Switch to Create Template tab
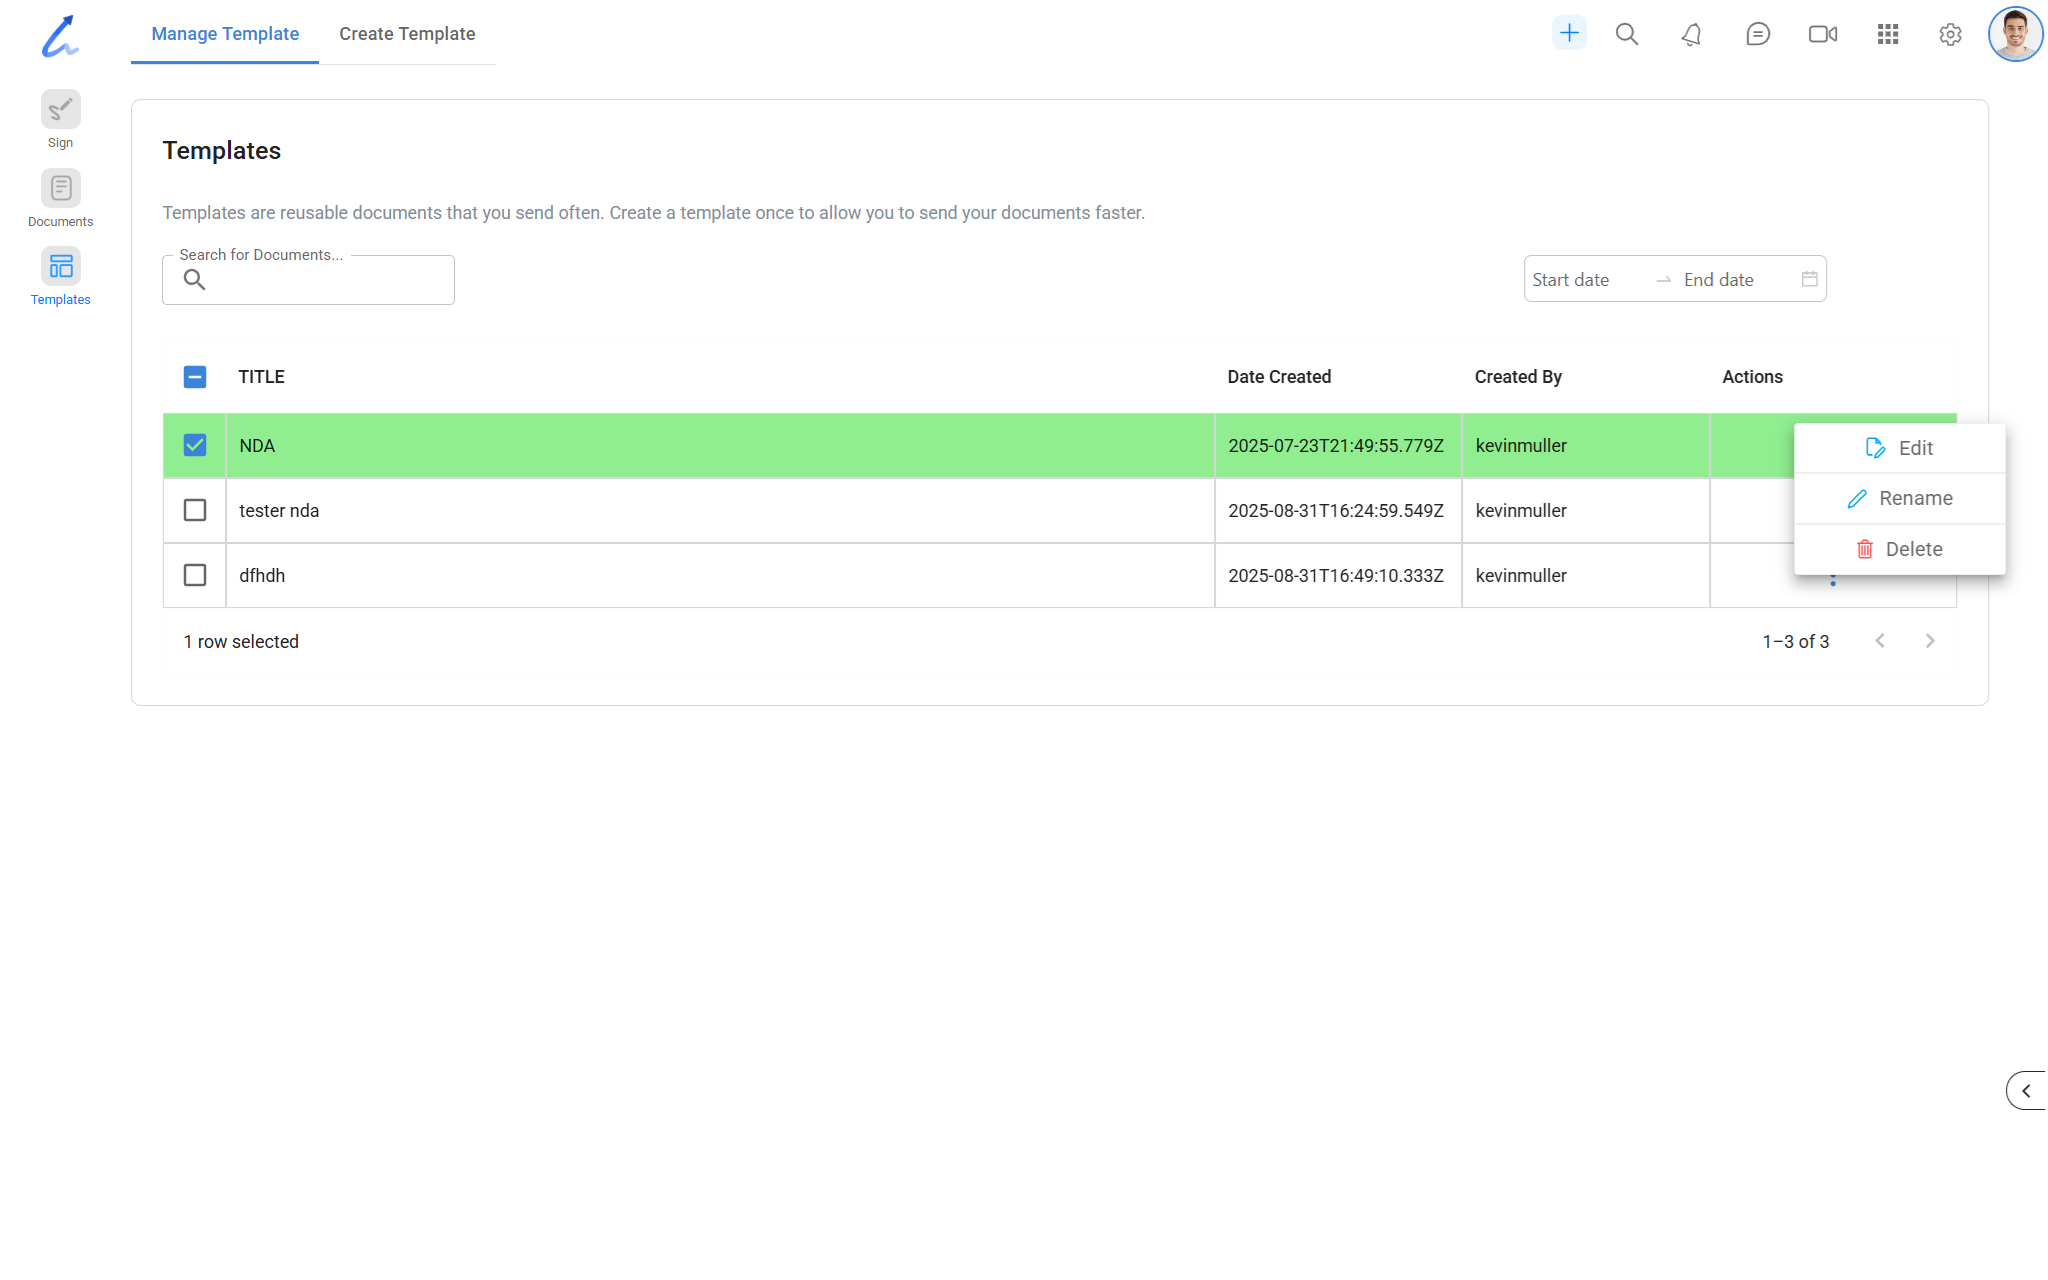2048x1280 pixels. click(x=407, y=34)
